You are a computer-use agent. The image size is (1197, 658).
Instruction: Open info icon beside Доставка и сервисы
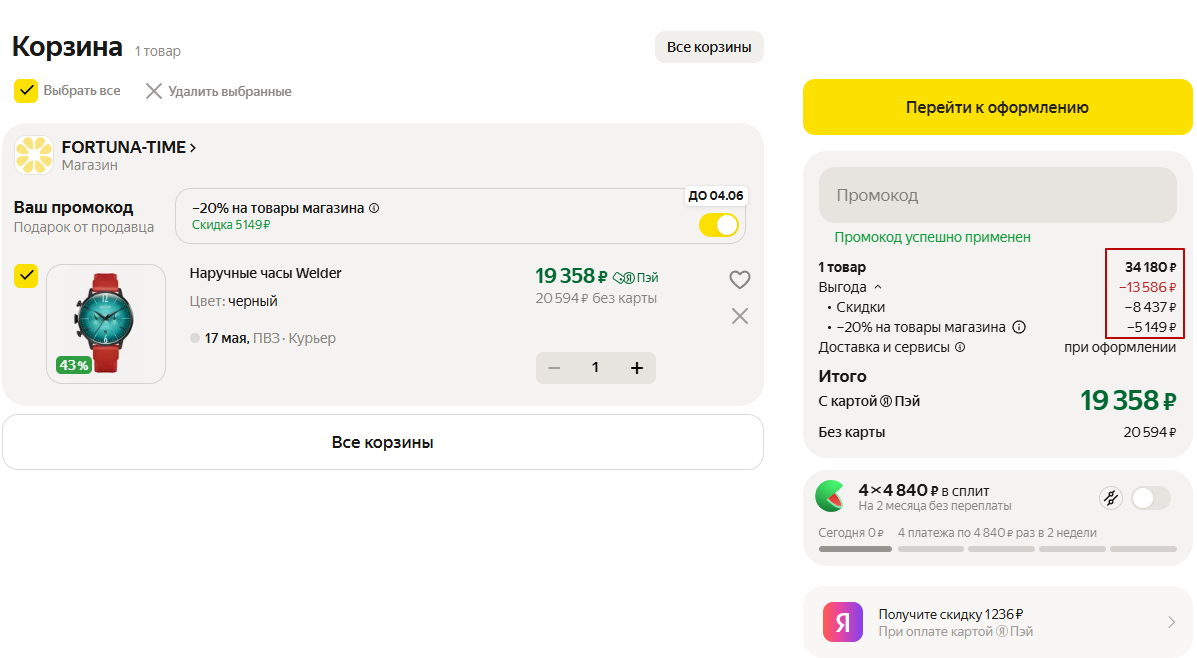point(960,347)
